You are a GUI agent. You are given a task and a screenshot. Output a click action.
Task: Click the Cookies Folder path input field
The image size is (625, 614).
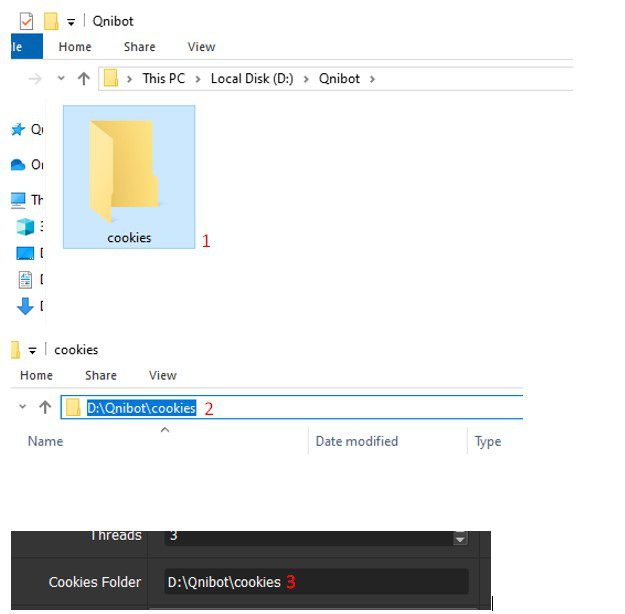point(315,582)
